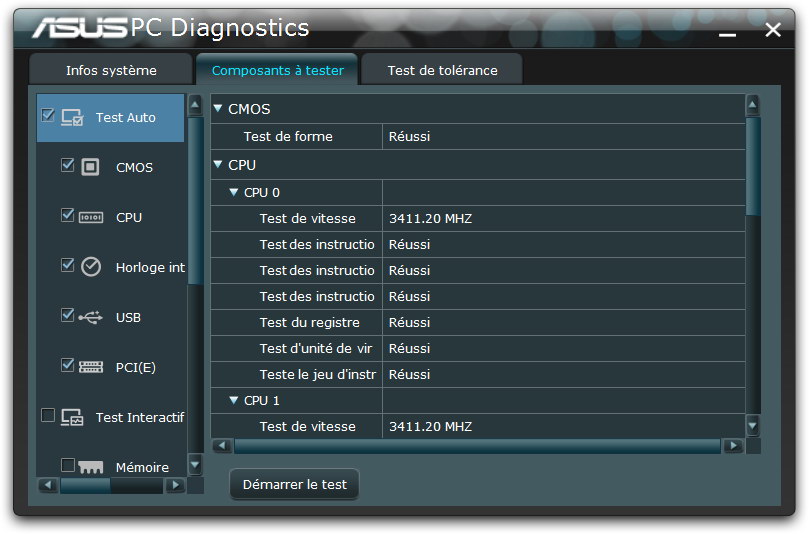The height and width of the screenshot is (534, 809).
Task: Uncheck the Horloge int checkbox
Action: click(68, 265)
